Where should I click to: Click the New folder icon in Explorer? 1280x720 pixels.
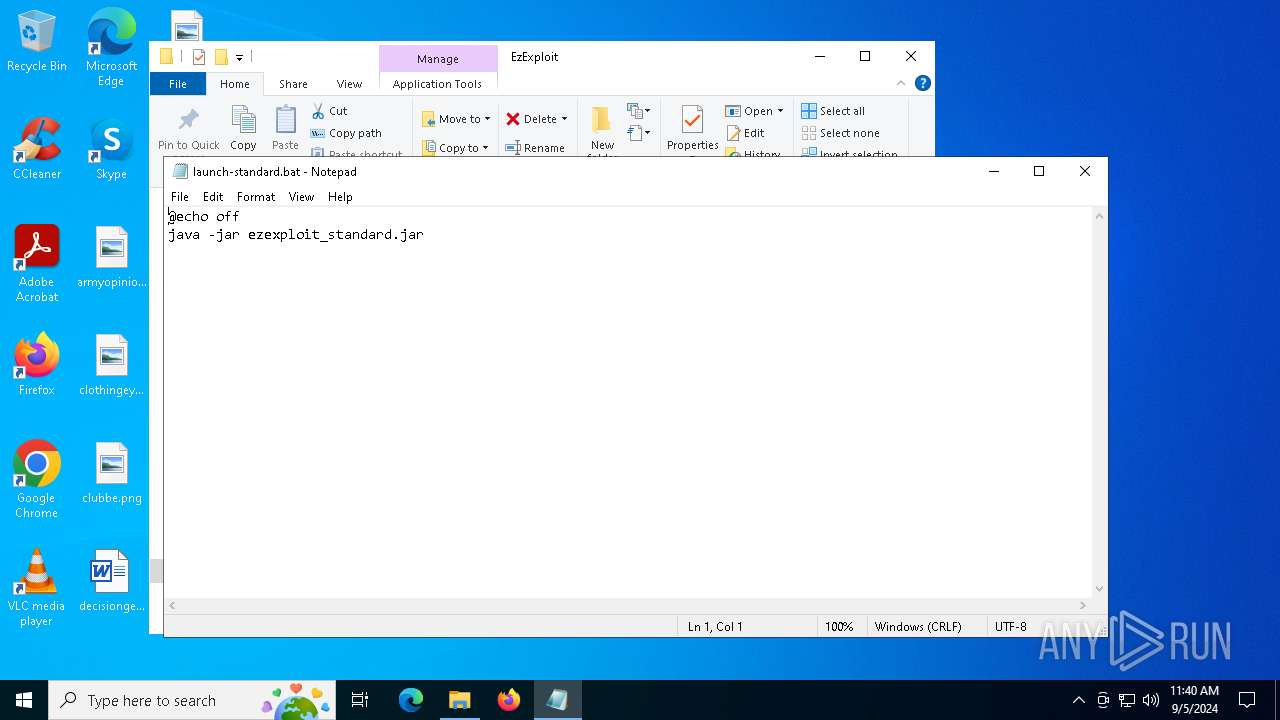coord(602,129)
